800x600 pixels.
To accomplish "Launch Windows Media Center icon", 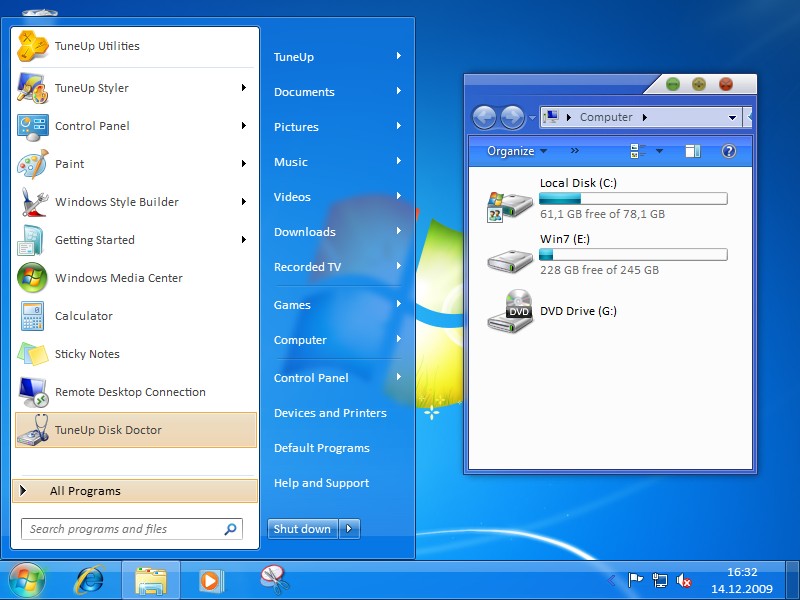I will tap(32, 278).
